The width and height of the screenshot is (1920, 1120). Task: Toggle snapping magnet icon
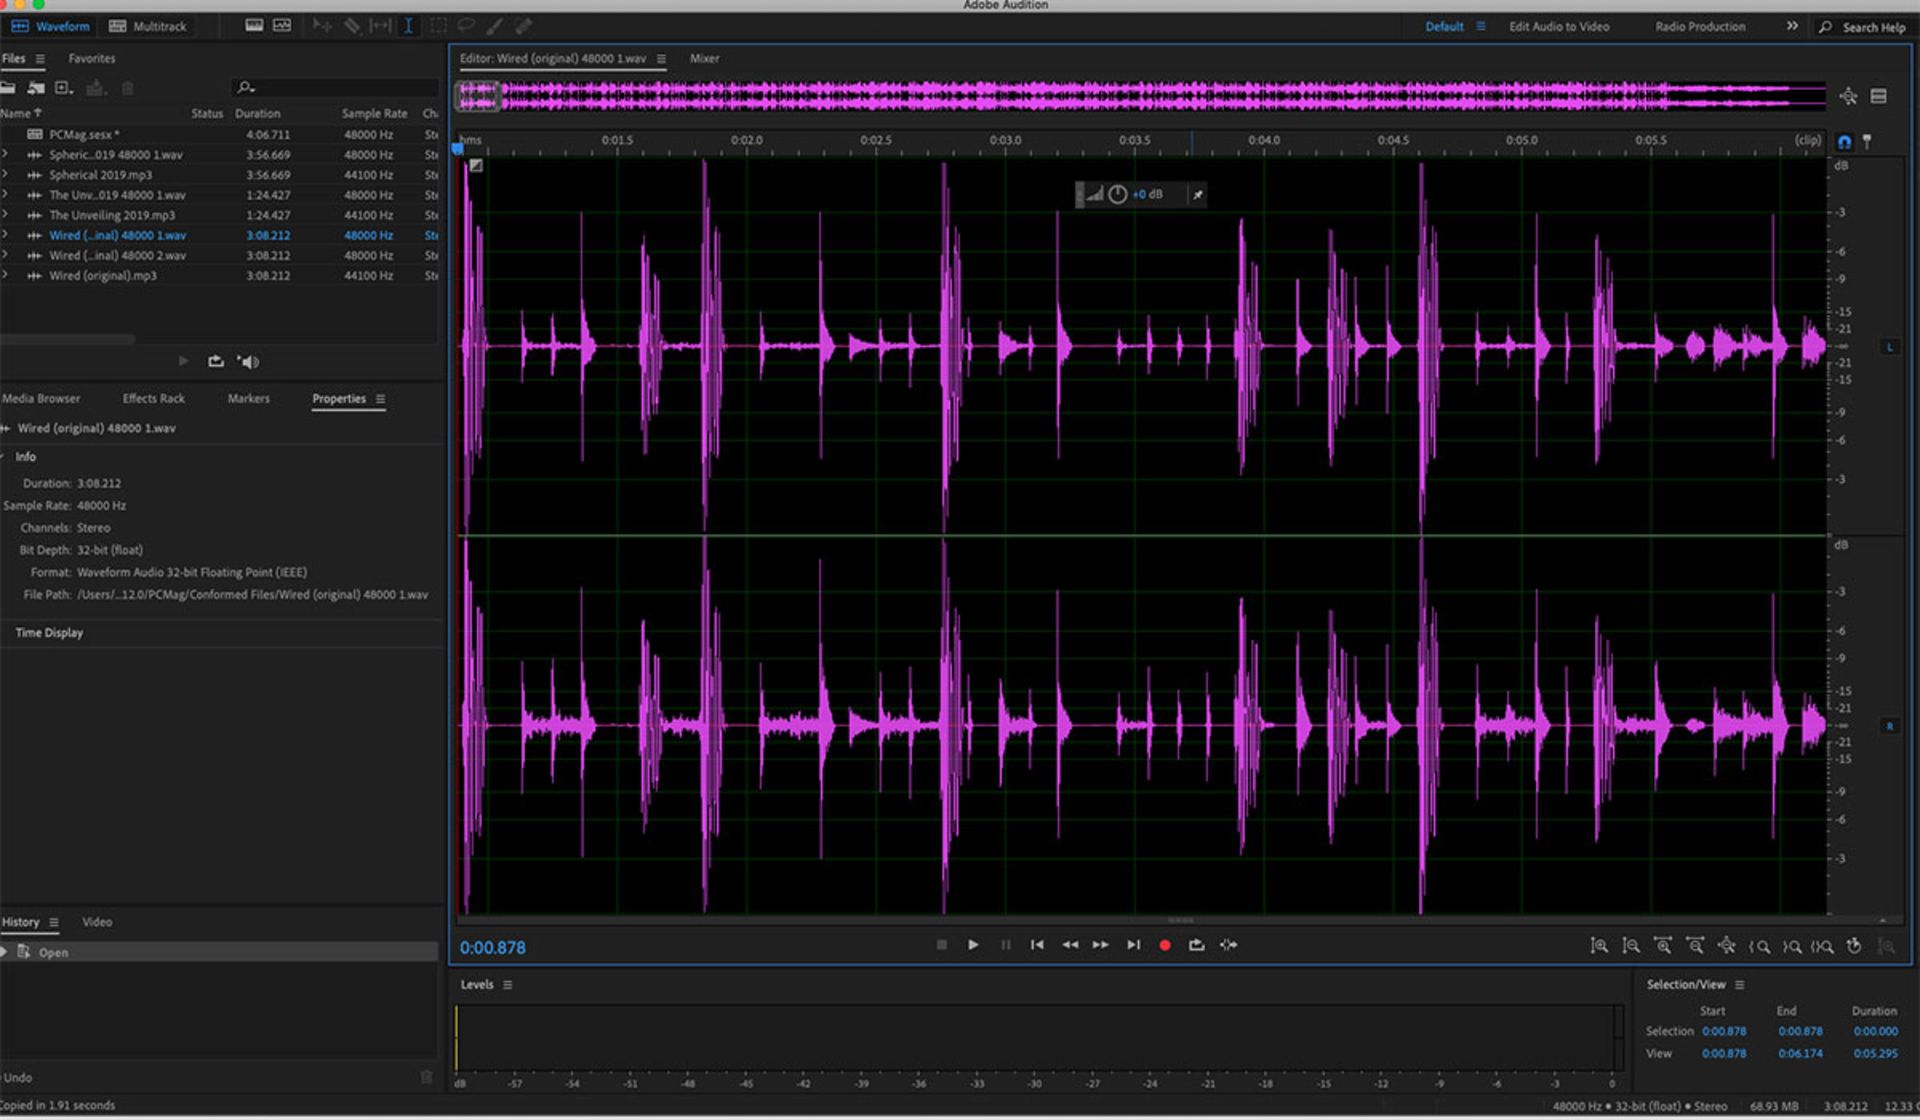[x=1844, y=141]
